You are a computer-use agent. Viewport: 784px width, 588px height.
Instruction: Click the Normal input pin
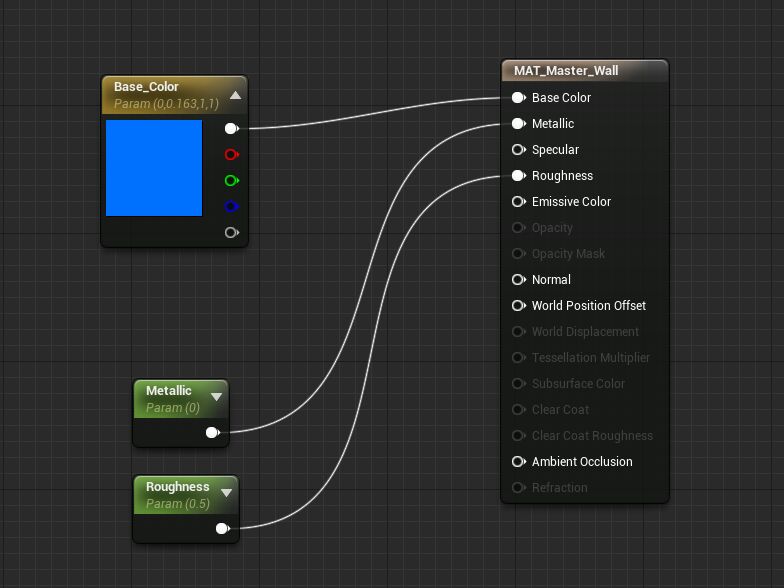click(x=518, y=280)
